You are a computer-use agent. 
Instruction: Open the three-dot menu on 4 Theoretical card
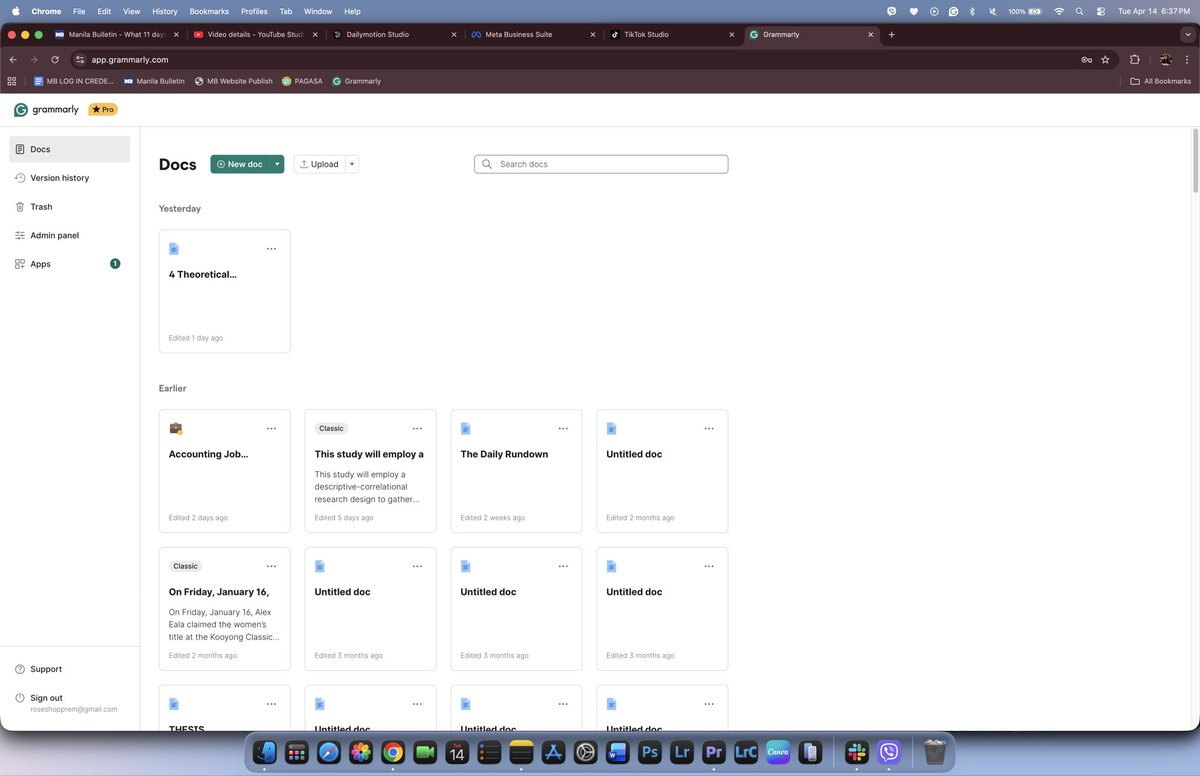click(x=271, y=249)
